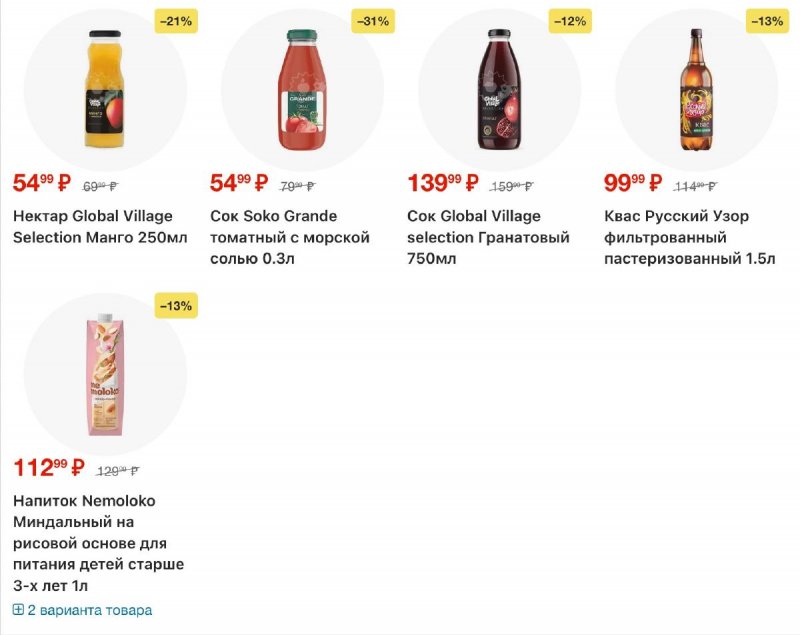The height and width of the screenshot is (635, 800).
Task: Open 'Сок Soko Grande томатный' product link
Action: point(290,237)
